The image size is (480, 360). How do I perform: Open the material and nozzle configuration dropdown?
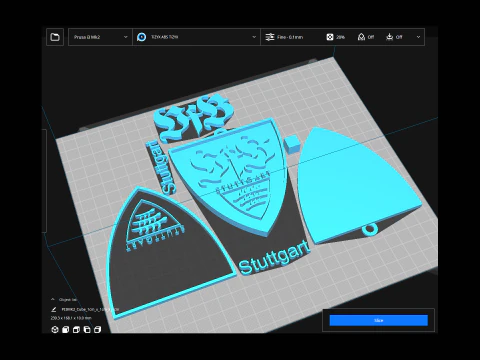tap(196, 37)
